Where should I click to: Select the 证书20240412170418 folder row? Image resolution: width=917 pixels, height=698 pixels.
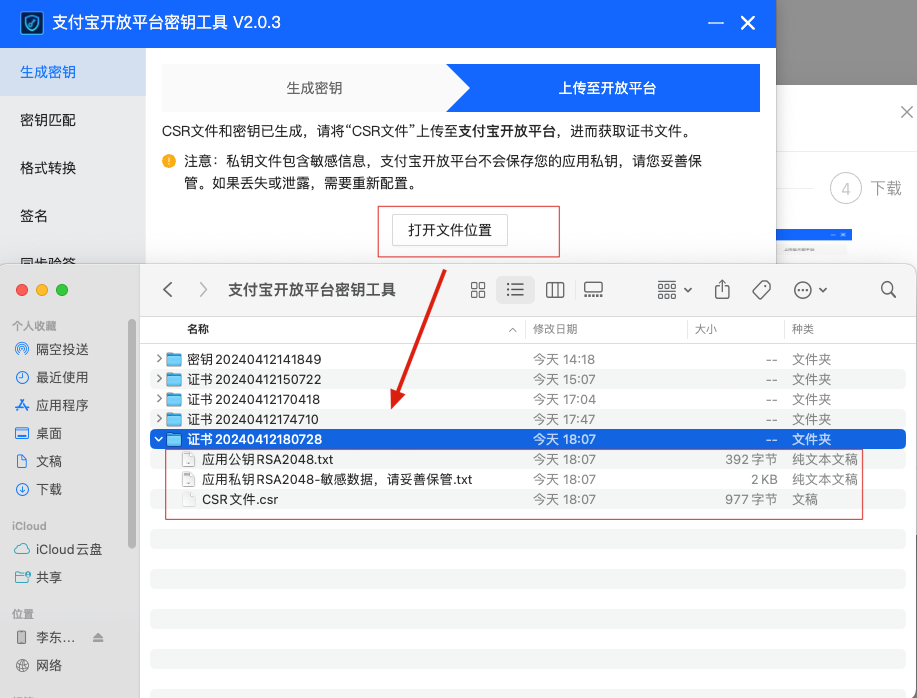coord(528,399)
